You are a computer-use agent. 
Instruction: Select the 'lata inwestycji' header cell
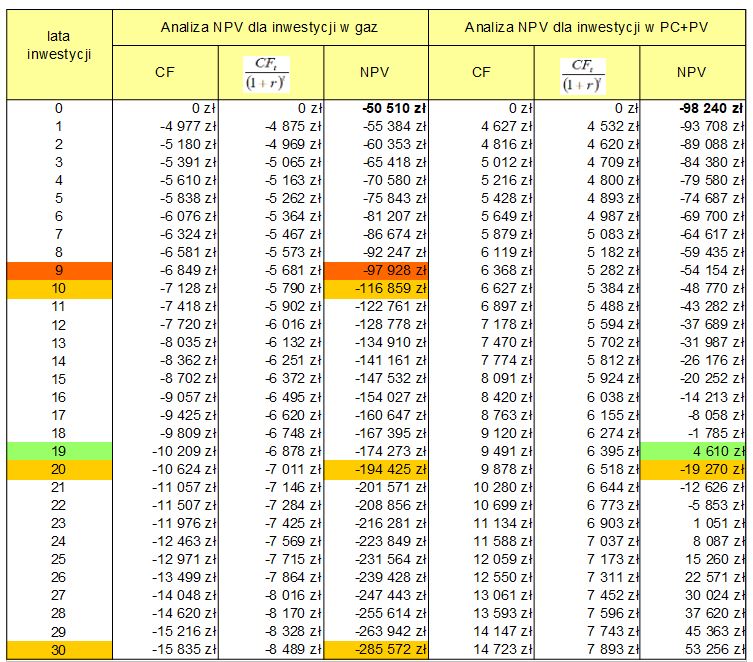(59, 54)
